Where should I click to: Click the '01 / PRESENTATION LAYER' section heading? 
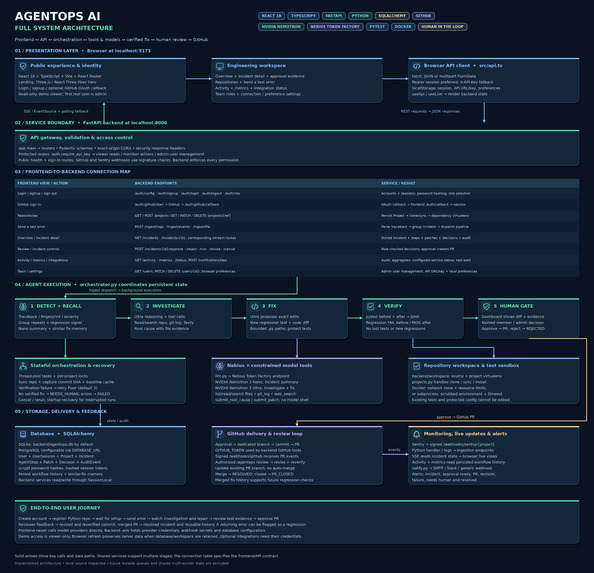pos(47,51)
